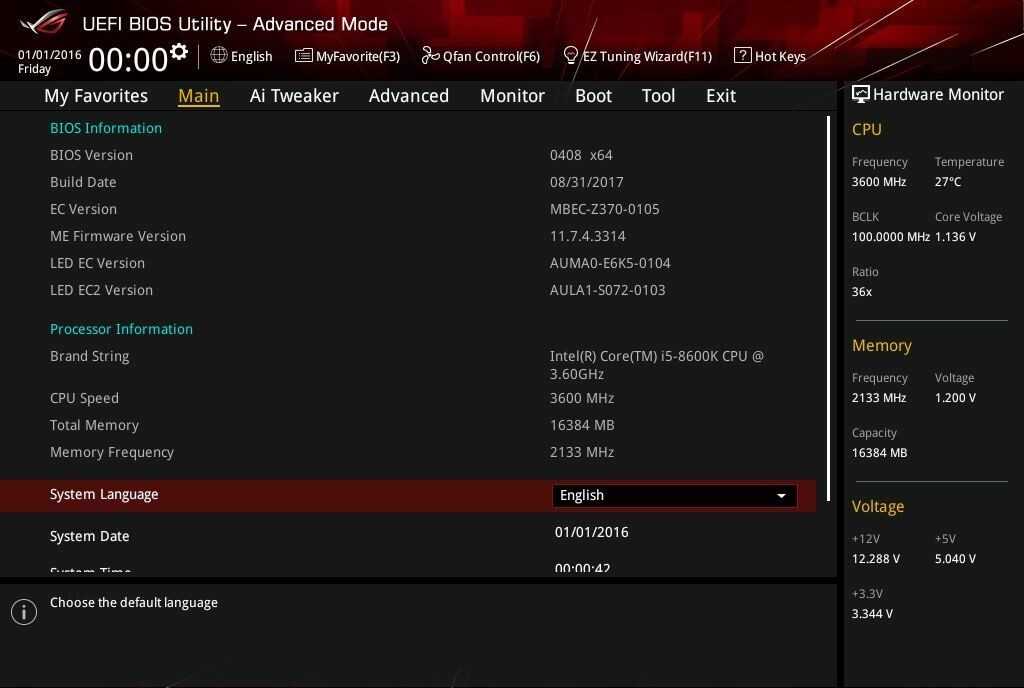Open the Monitor tab
The image size is (1024, 688).
(x=512, y=96)
